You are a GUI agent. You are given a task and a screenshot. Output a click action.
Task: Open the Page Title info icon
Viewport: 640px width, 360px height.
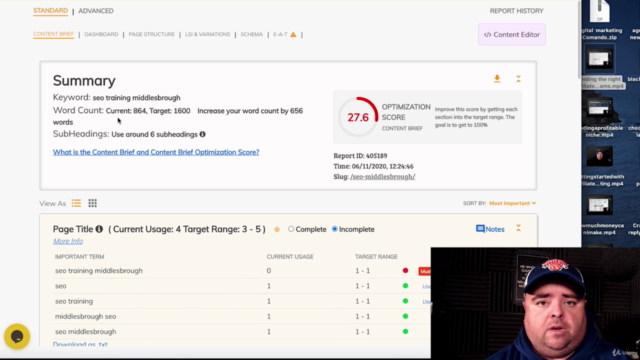99,229
